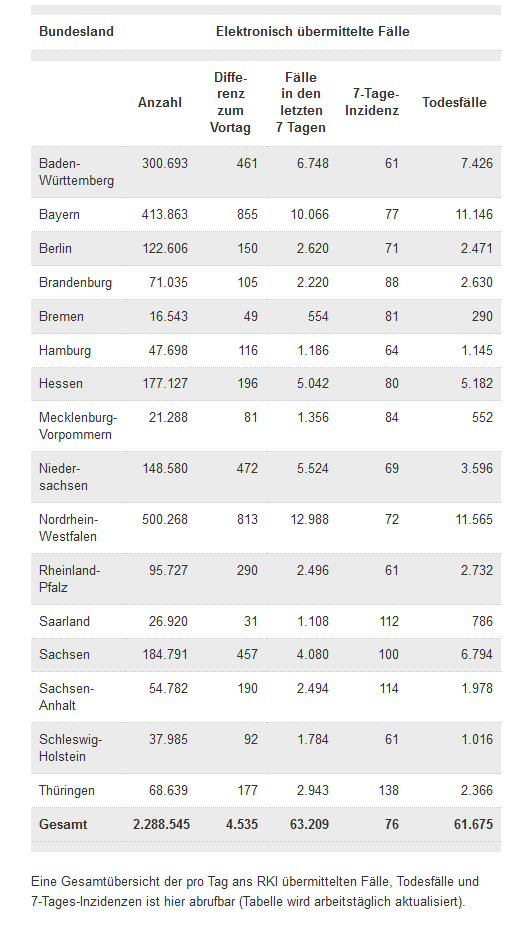532x927 pixels.
Task: Select the Gesamt Todesfälle value 61.675
Action: coord(473,824)
